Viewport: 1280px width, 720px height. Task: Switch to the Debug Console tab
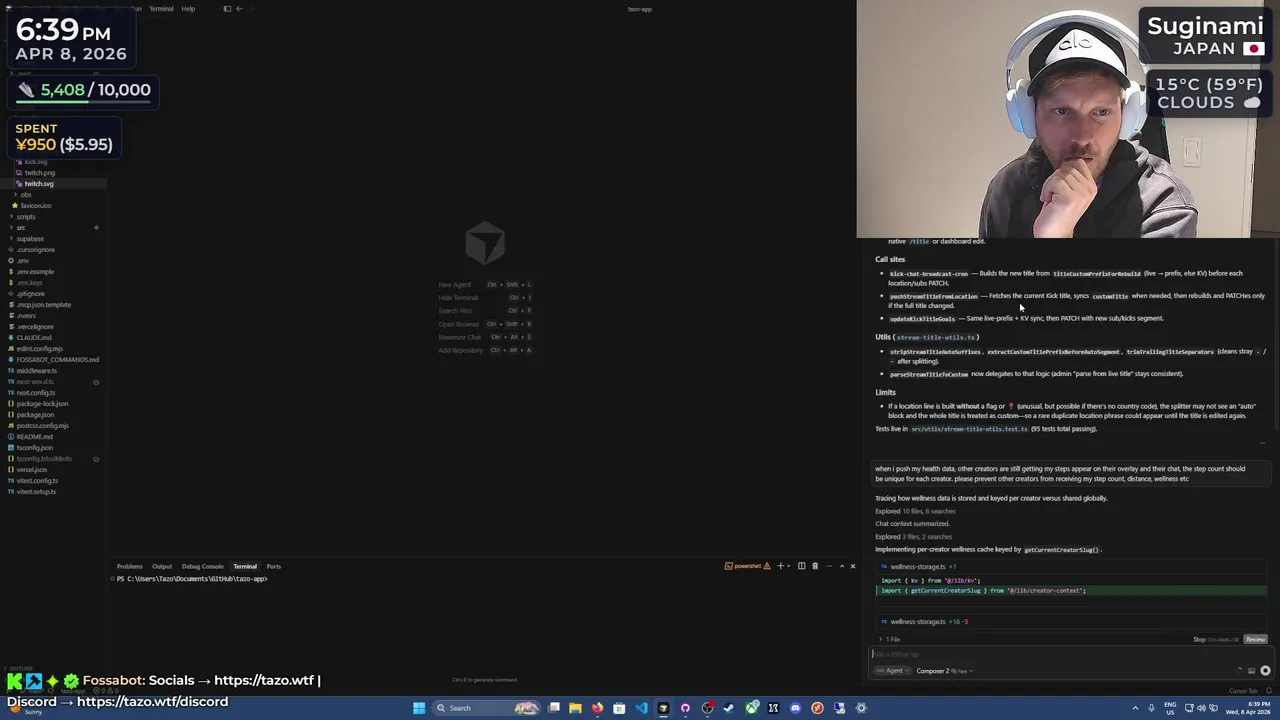coord(203,567)
